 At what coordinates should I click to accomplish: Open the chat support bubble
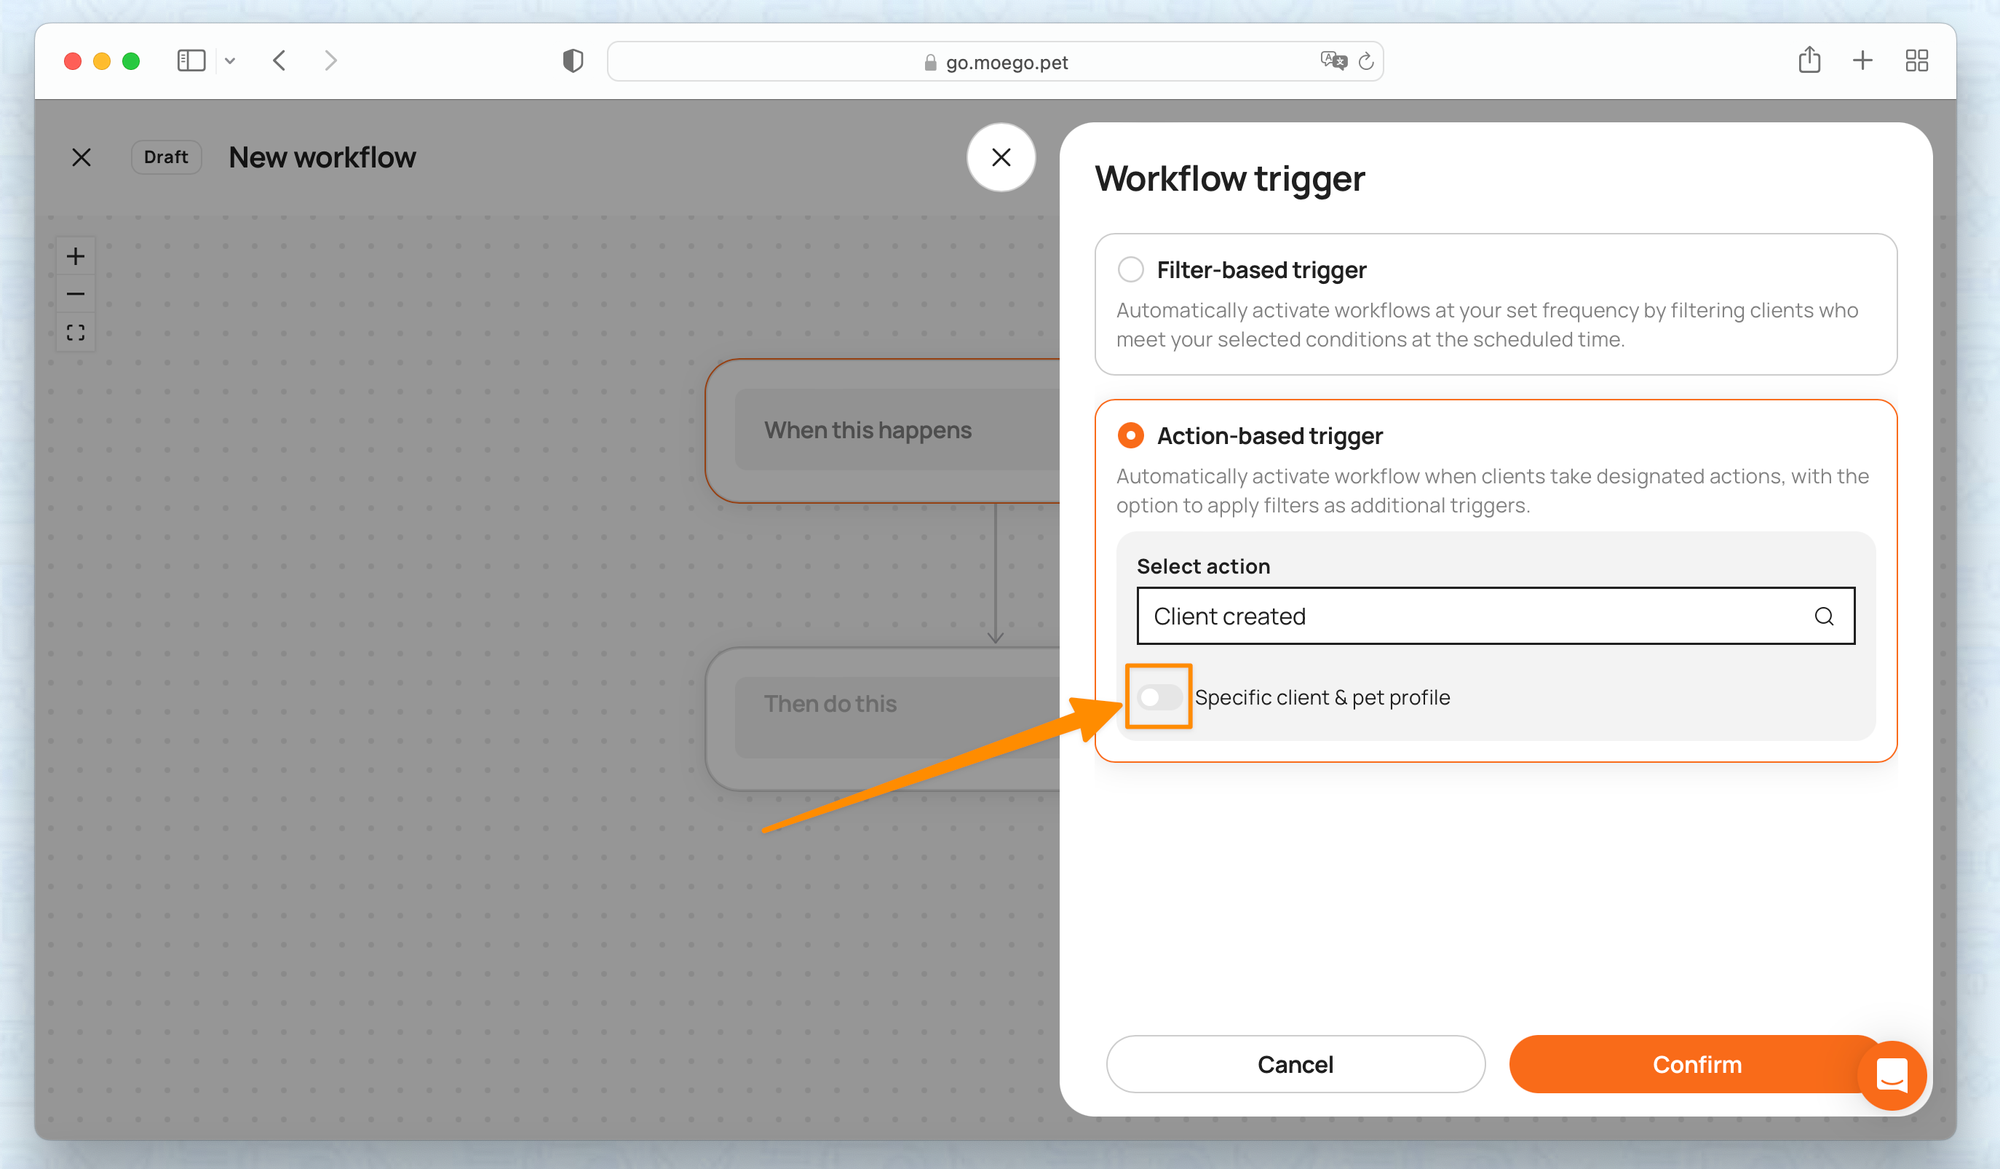(x=1891, y=1075)
